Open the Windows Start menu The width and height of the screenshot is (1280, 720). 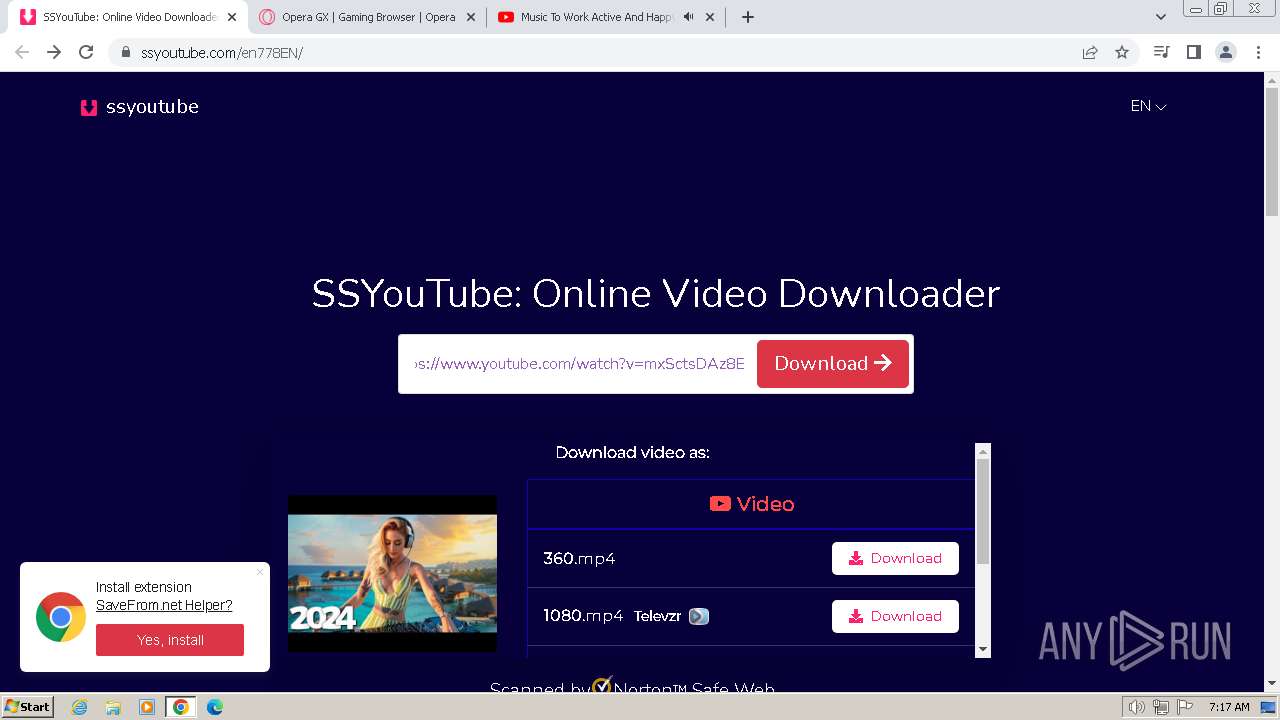27,707
